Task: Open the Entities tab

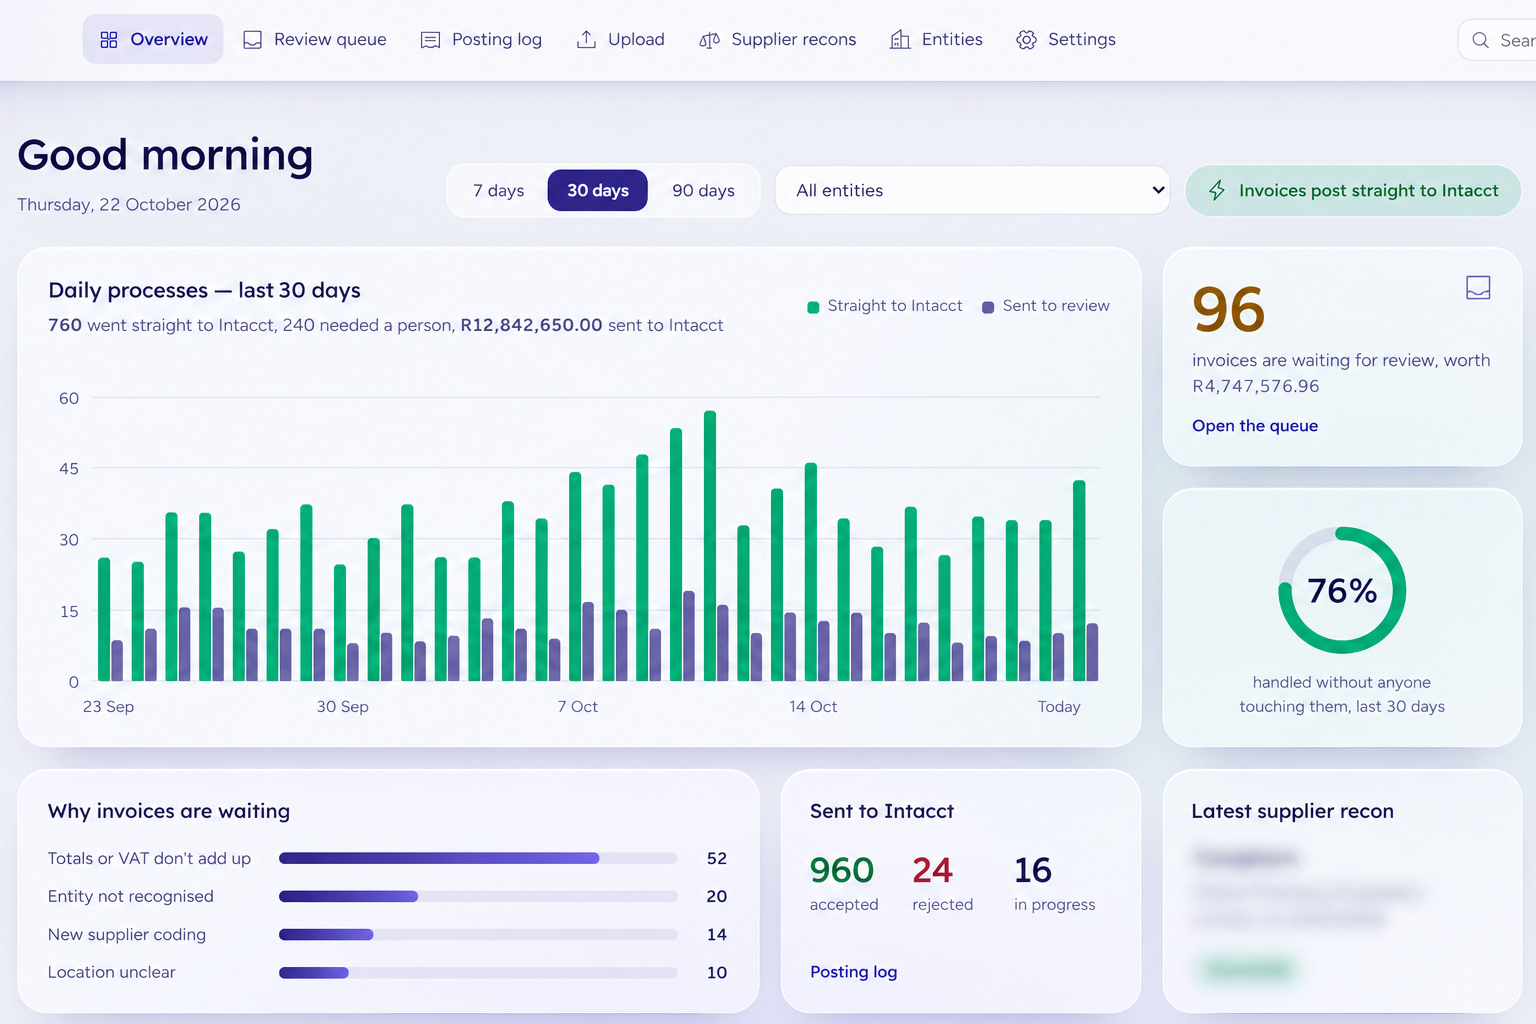Action: tap(937, 40)
